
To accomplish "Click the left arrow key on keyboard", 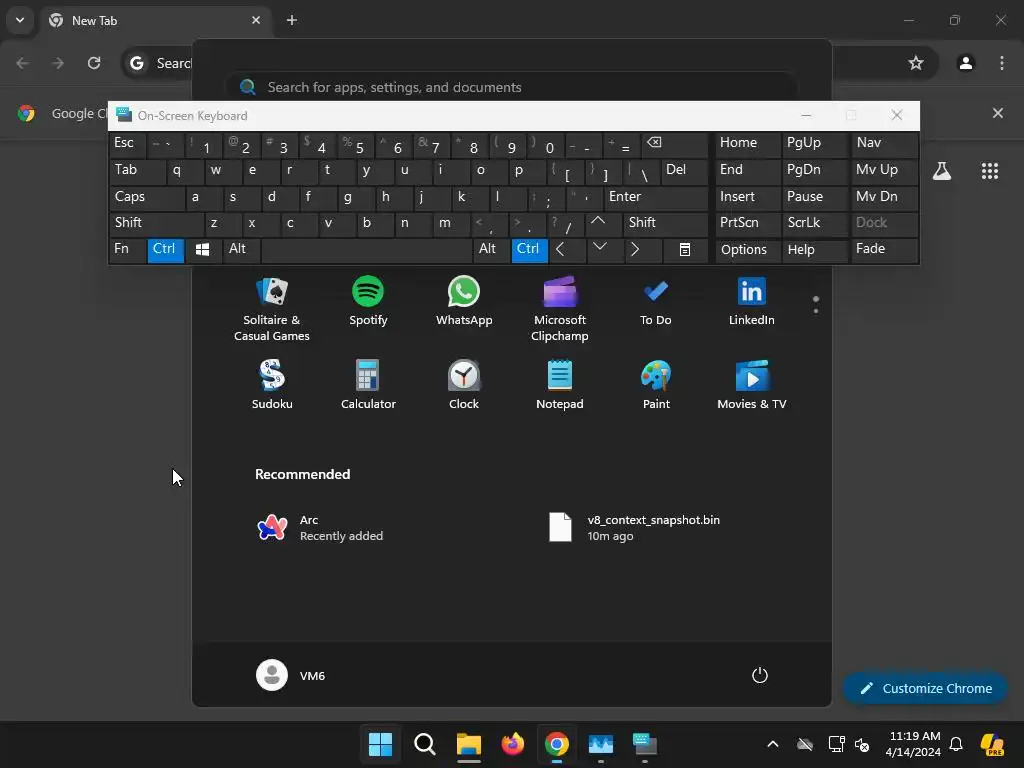I will [x=566, y=250].
